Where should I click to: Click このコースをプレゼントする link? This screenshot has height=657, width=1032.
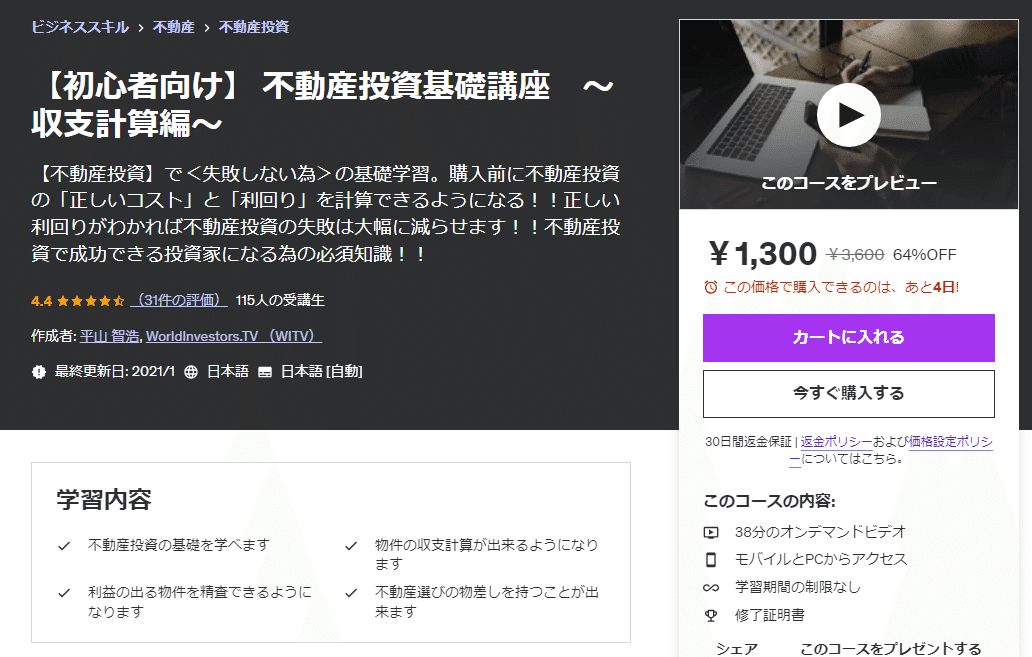pyautogui.click(x=890, y=648)
